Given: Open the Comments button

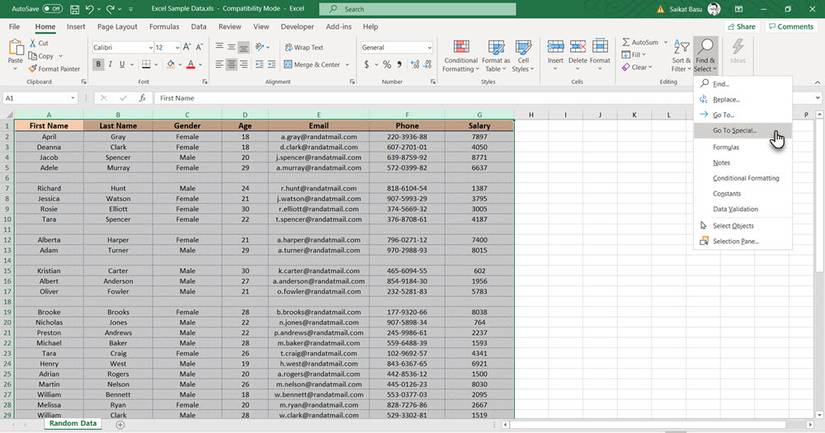Looking at the screenshot, I should click(790, 27).
